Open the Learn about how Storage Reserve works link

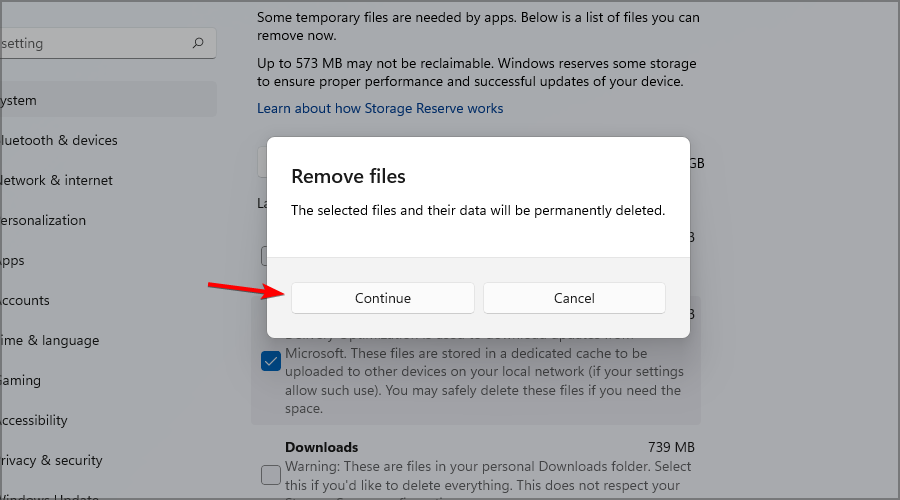click(380, 108)
